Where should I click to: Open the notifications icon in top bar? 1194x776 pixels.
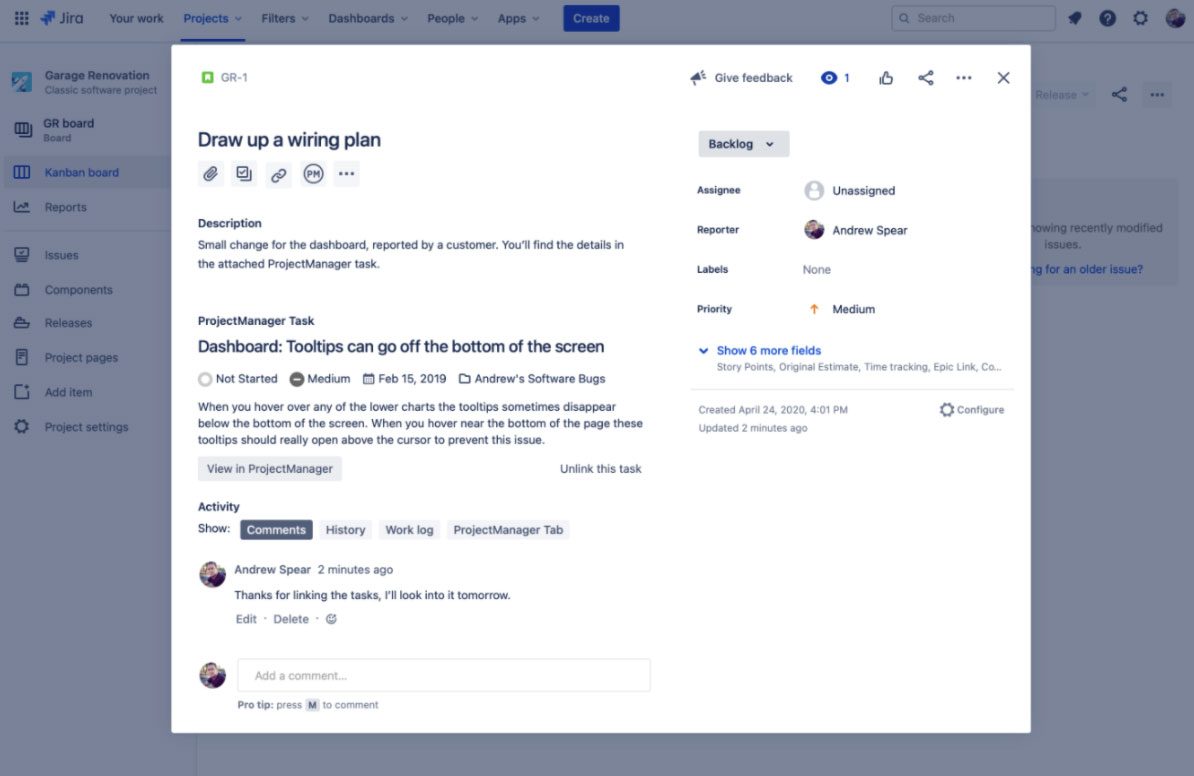[x=1074, y=18]
